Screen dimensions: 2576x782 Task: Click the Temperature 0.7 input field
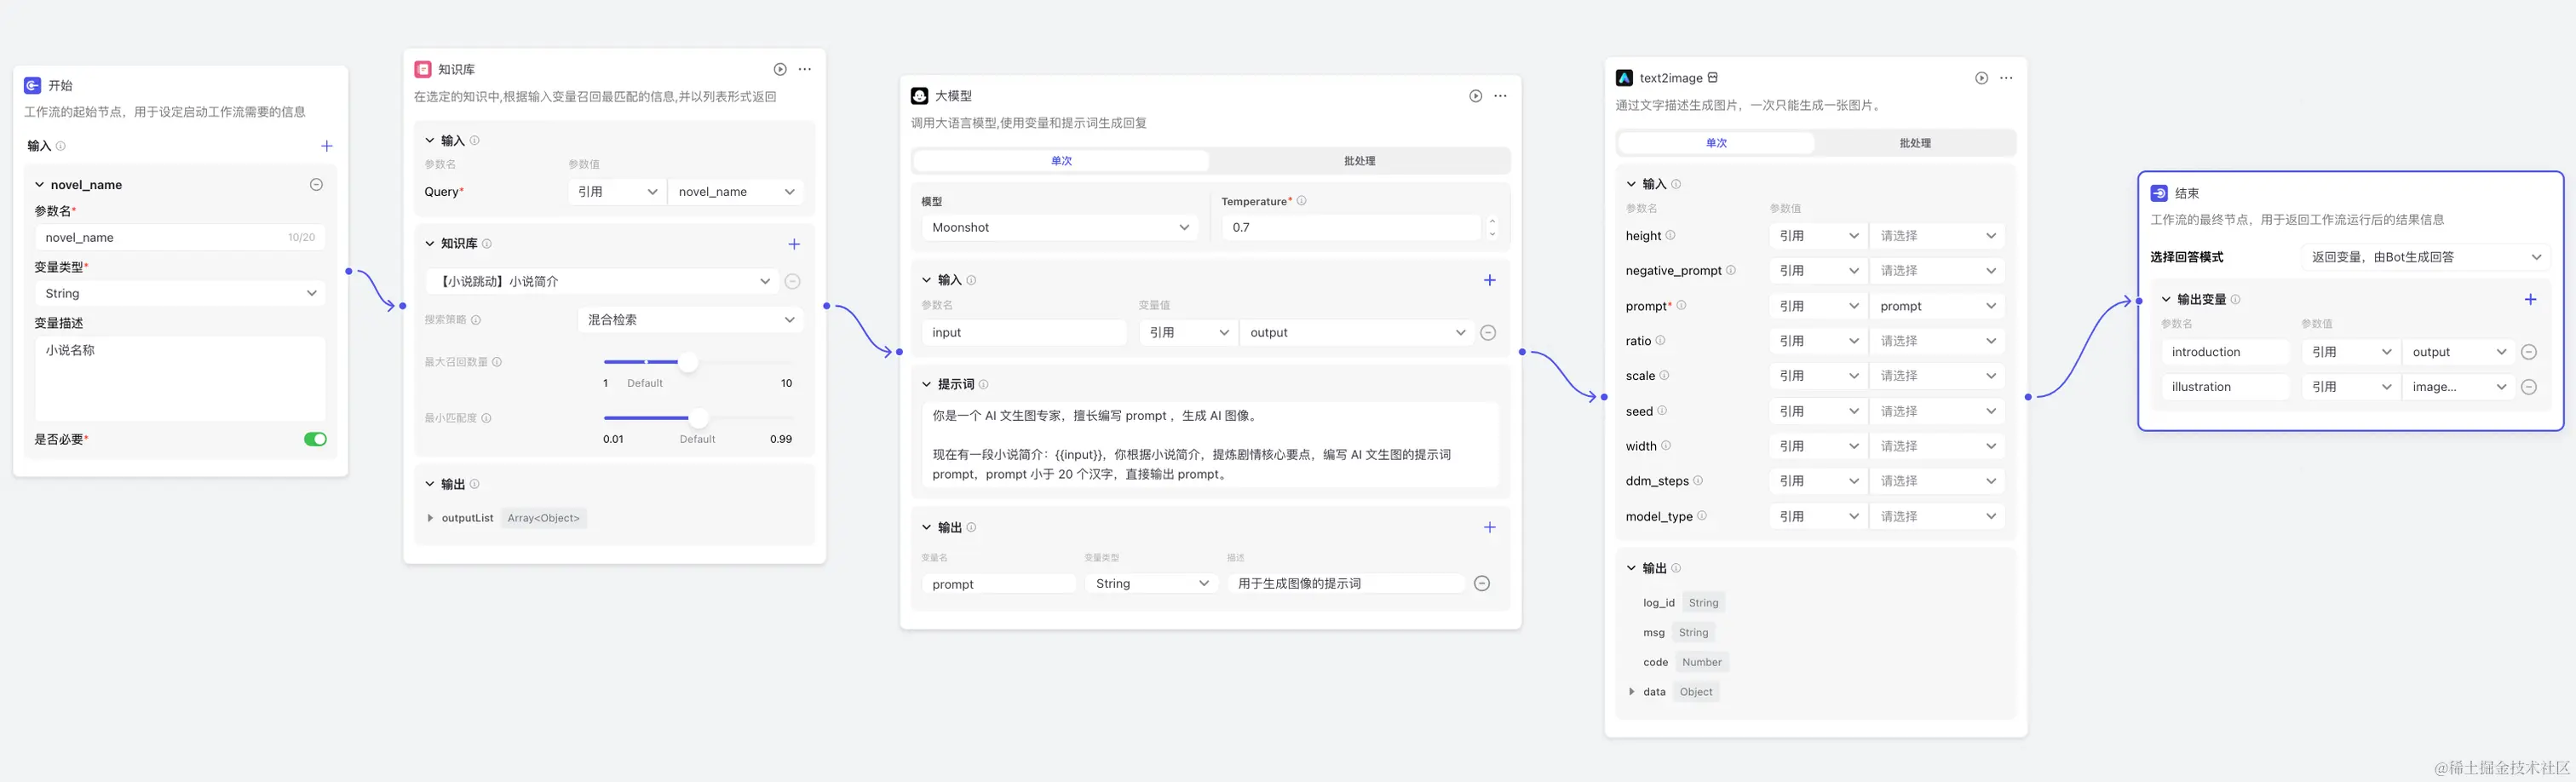1351,228
